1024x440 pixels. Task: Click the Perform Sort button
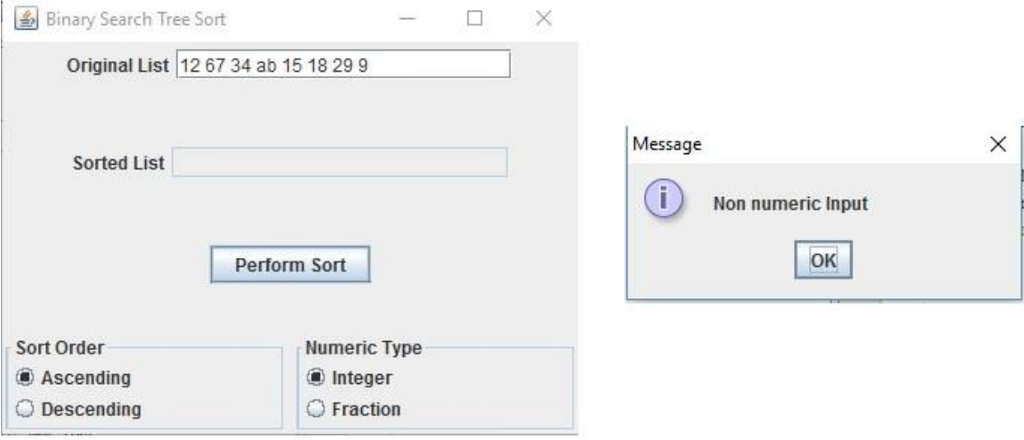pyautogui.click(x=290, y=265)
